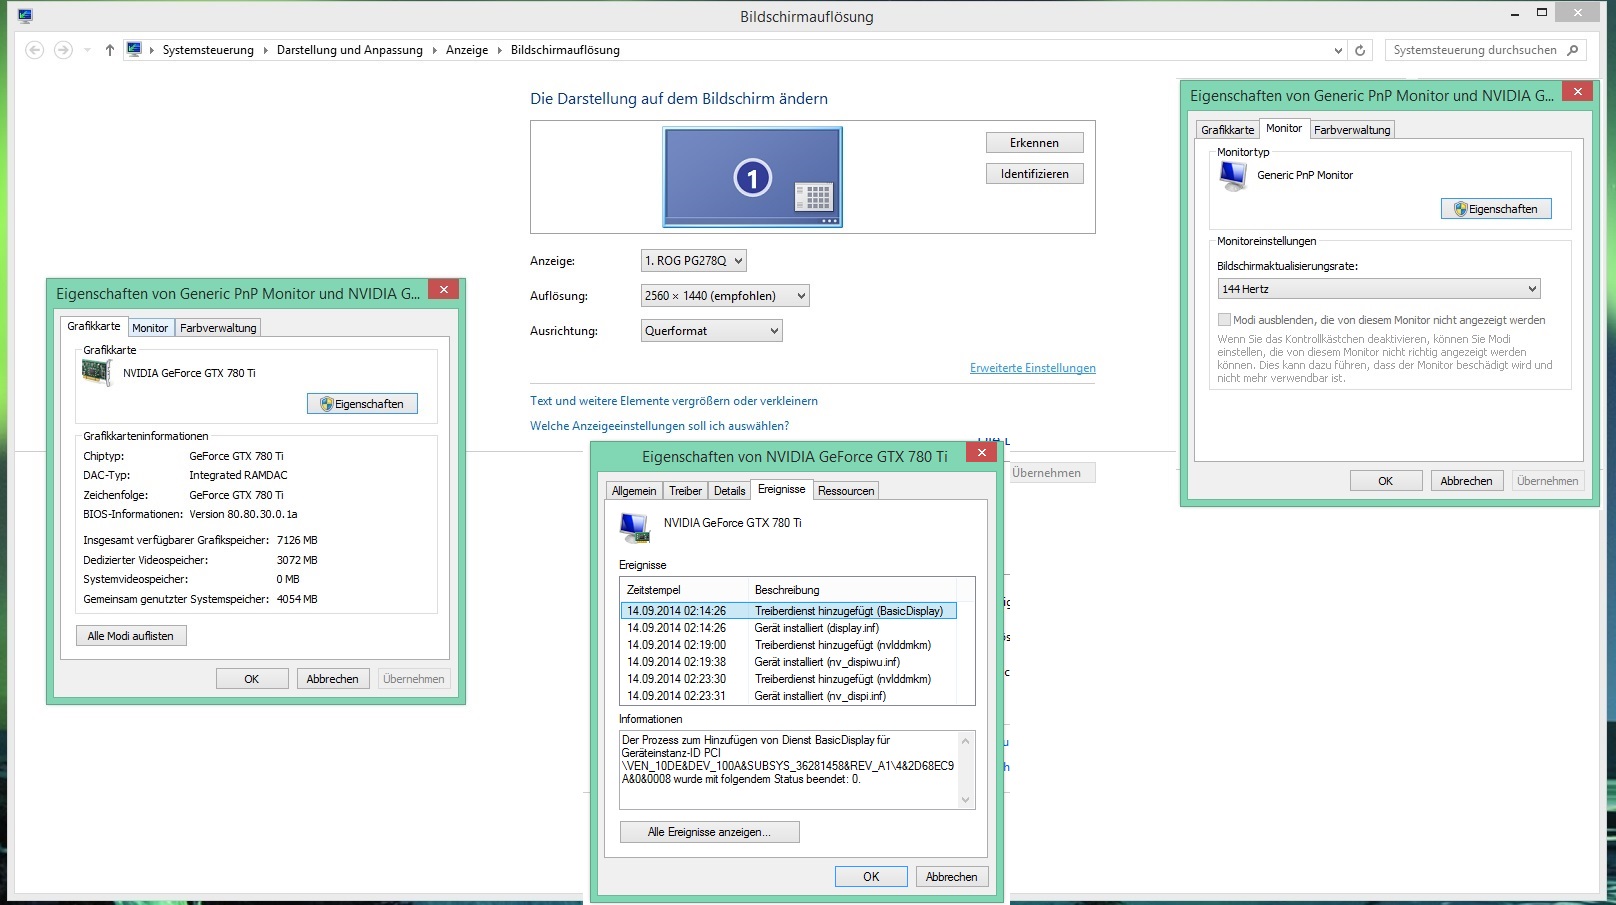The image size is (1616, 905).
Task: Click the back arrow in the navigation bar
Action: [34, 50]
